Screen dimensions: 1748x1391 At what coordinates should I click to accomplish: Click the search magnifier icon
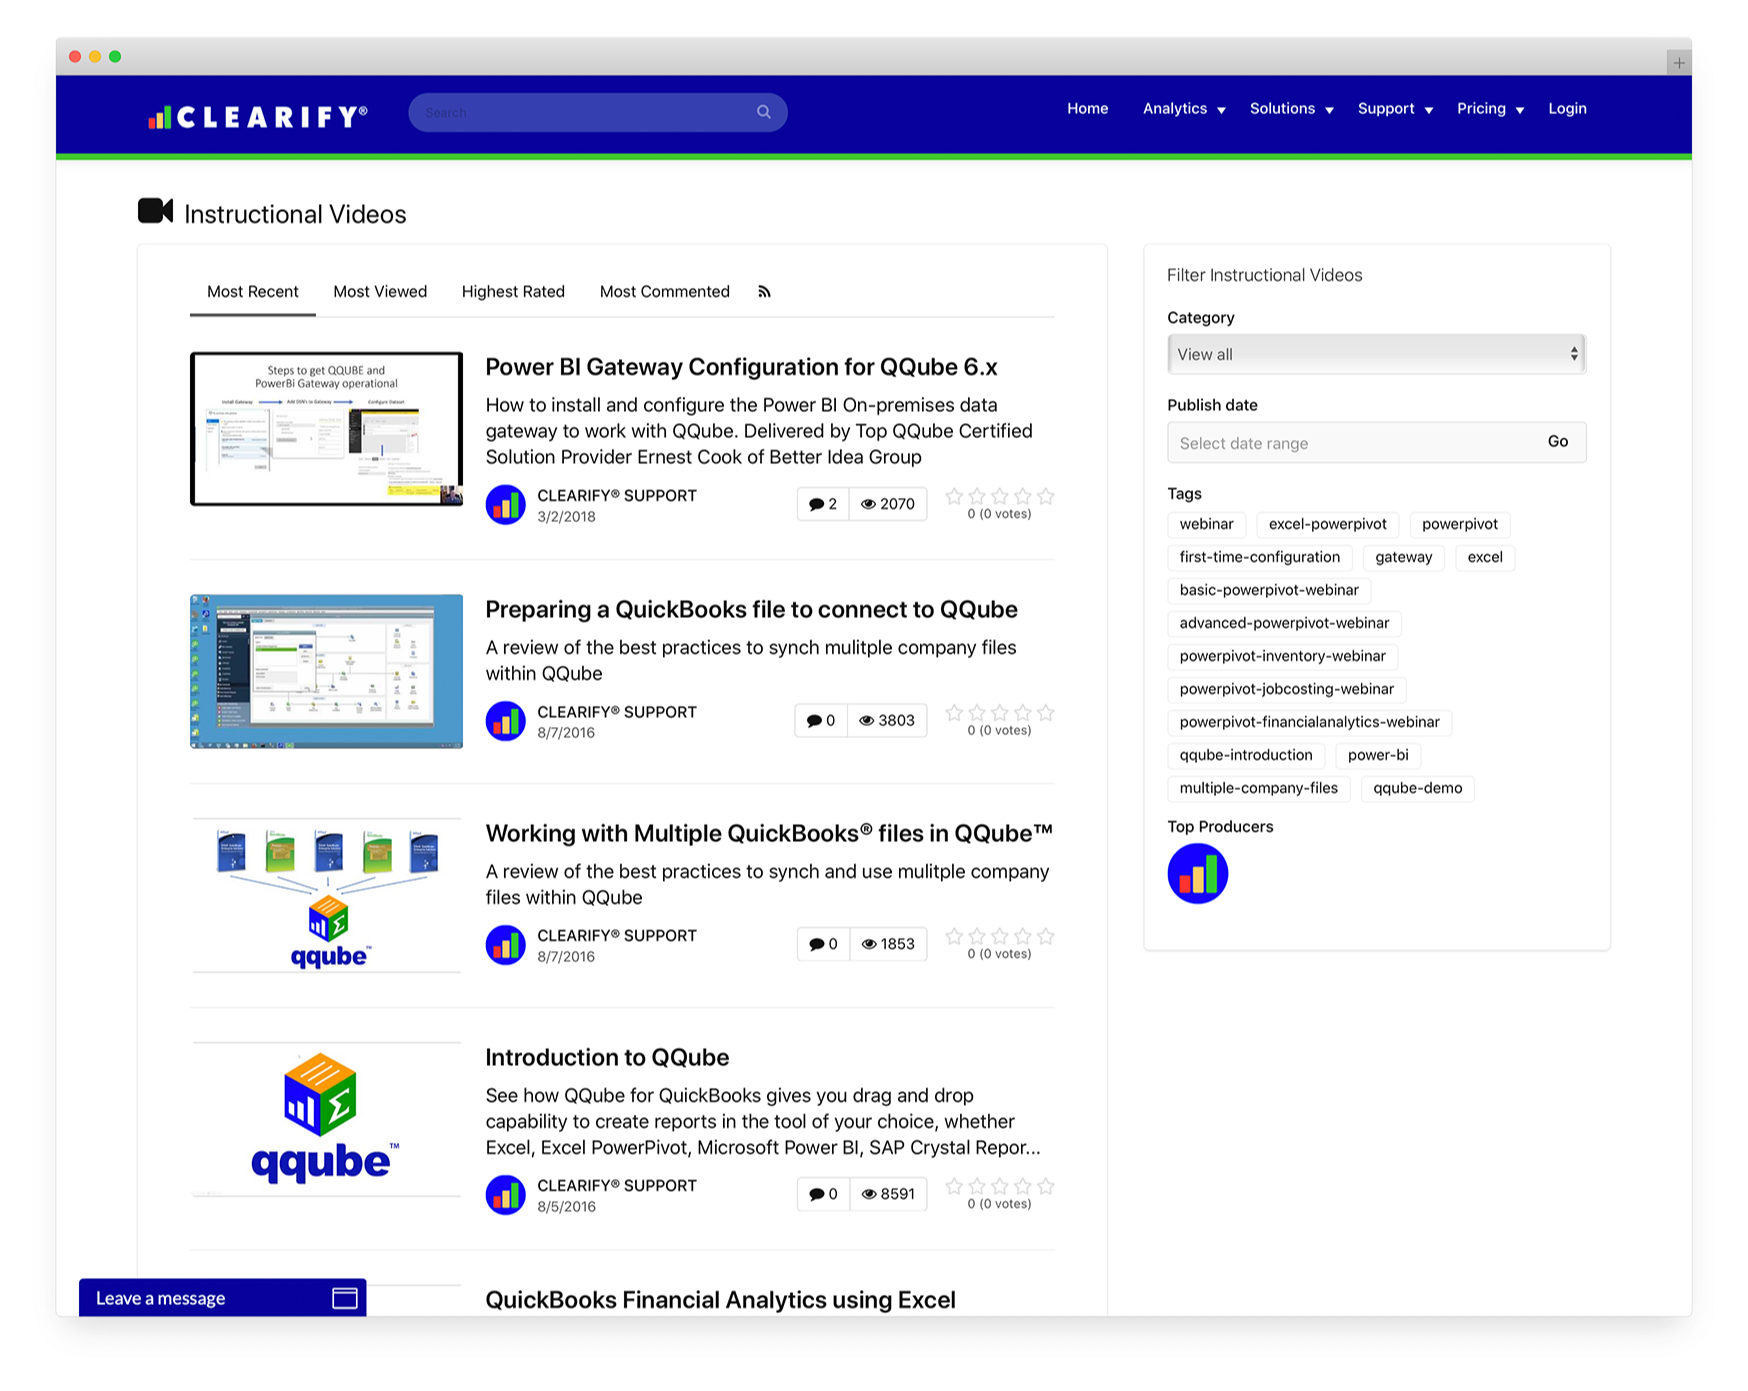764,112
